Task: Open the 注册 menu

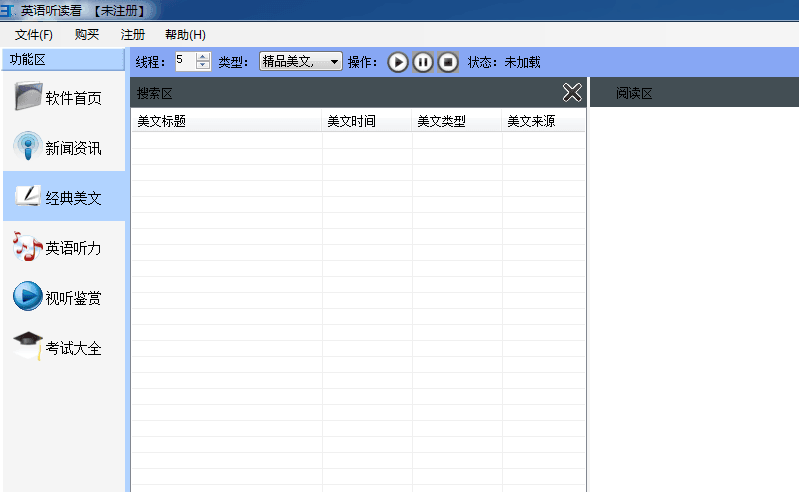Action: pyautogui.click(x=133, y=35)
